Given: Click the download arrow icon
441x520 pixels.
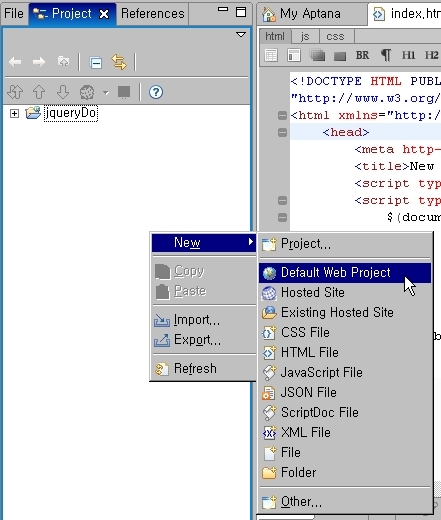Looking at the screenshot, I should (63, 92).
